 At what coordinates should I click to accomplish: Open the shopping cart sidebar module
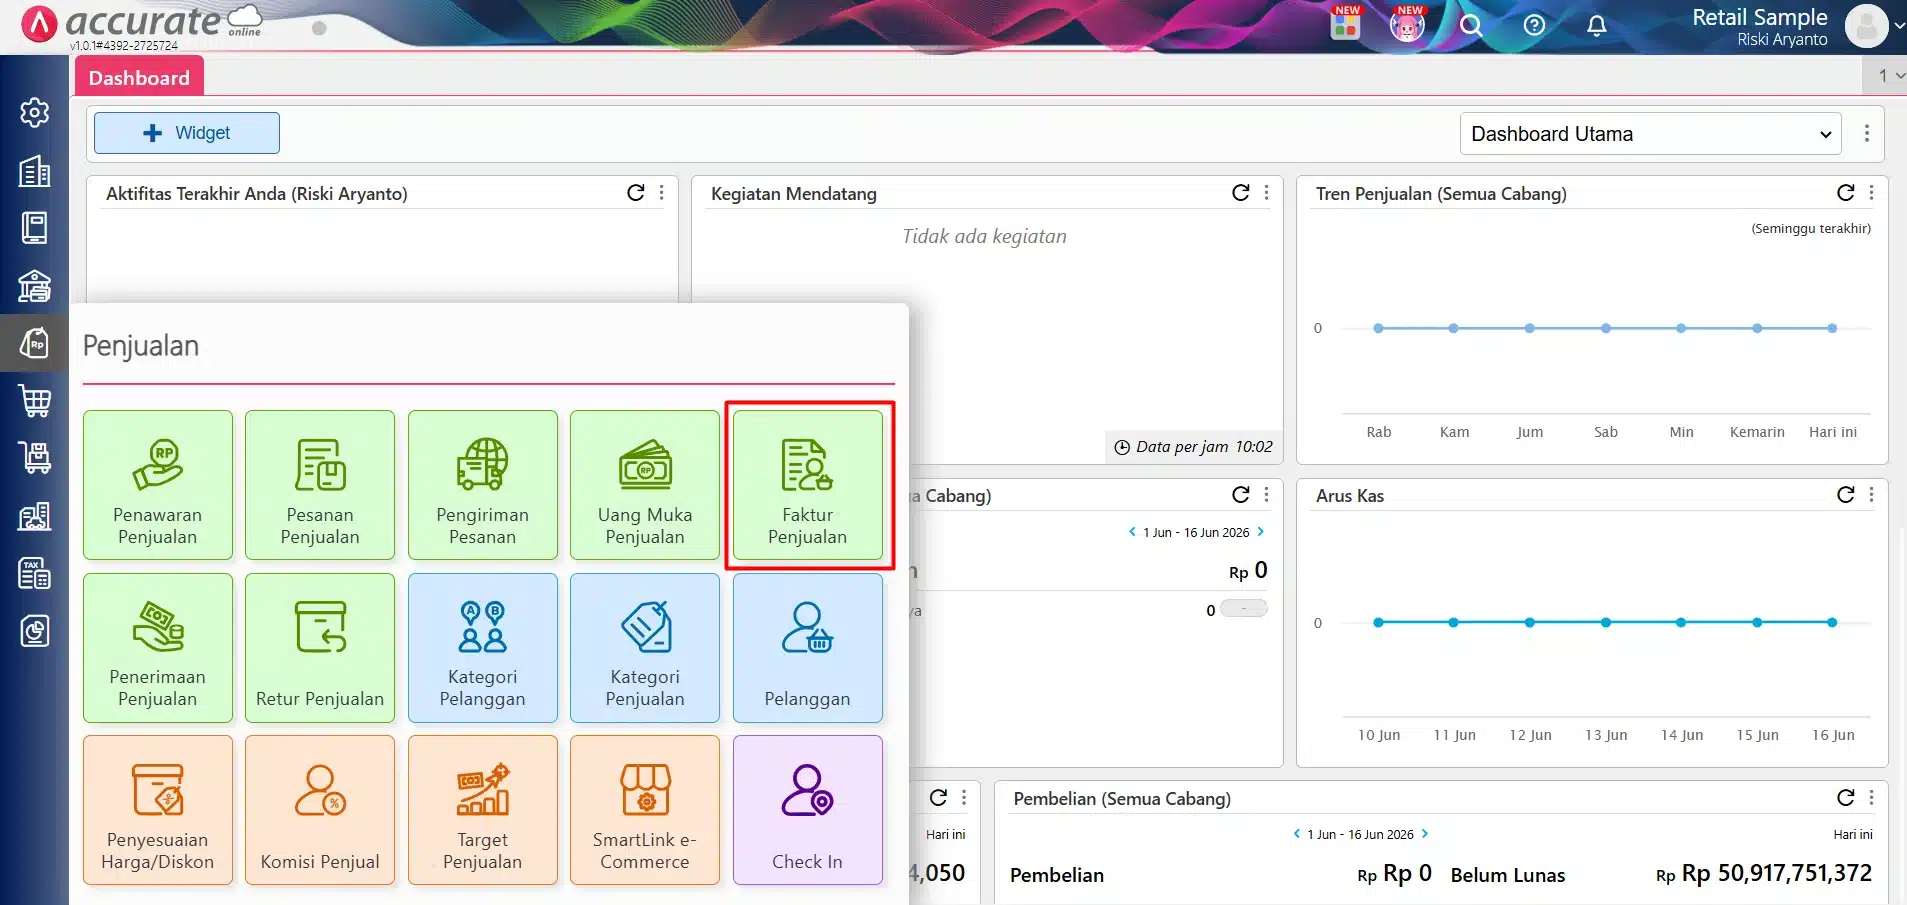pos(35,401)
